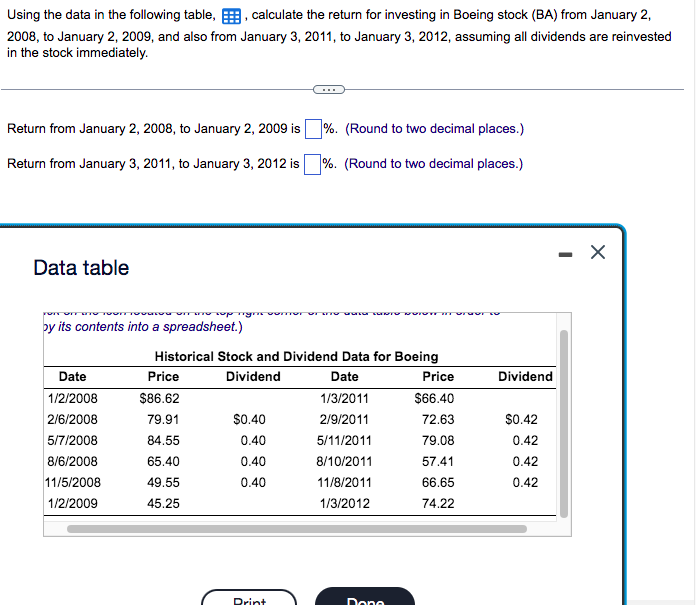Select the 49.55 price cell
The image size is (696, 605).
coord(163,482)
